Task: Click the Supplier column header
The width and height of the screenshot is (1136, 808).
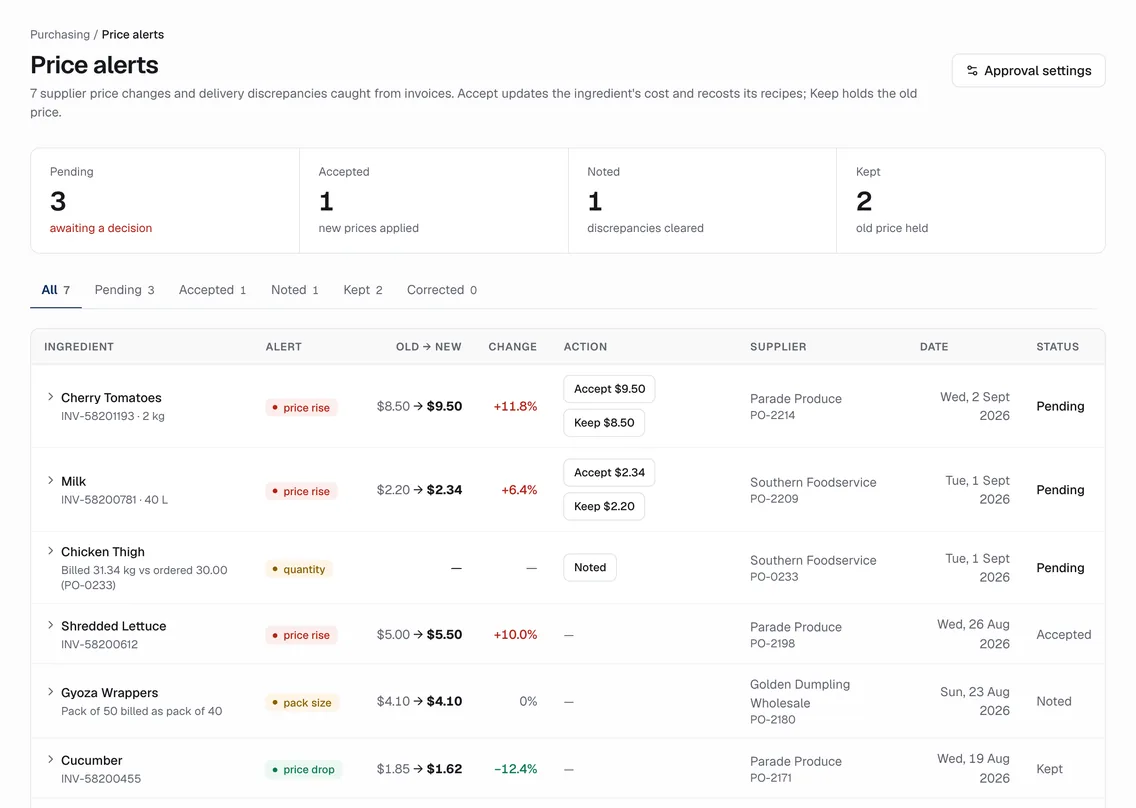Action: [x=778, y=347]
